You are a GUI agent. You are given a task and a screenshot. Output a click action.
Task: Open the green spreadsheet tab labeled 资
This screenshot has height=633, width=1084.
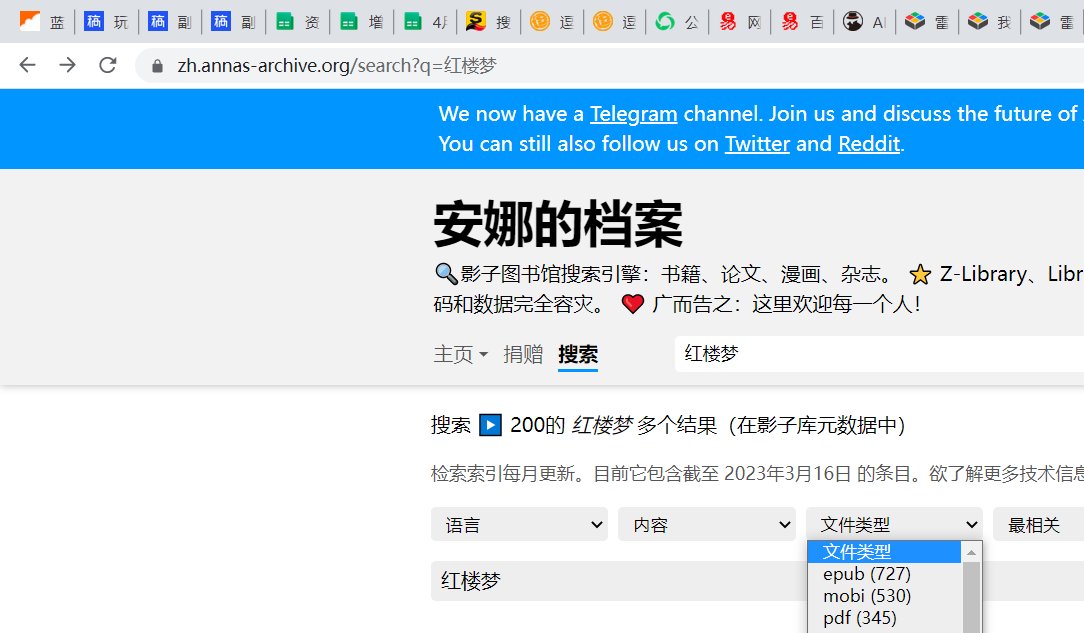pos(297,22)
